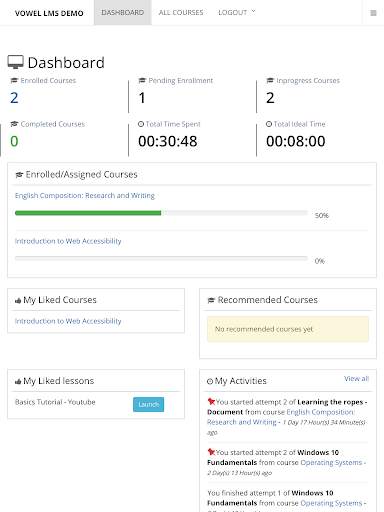Open Introduction to Web Accessibility in Enrolled Courses
Image resolution: width=384 pixels, height=512 pixels.
tap(68, 241)
